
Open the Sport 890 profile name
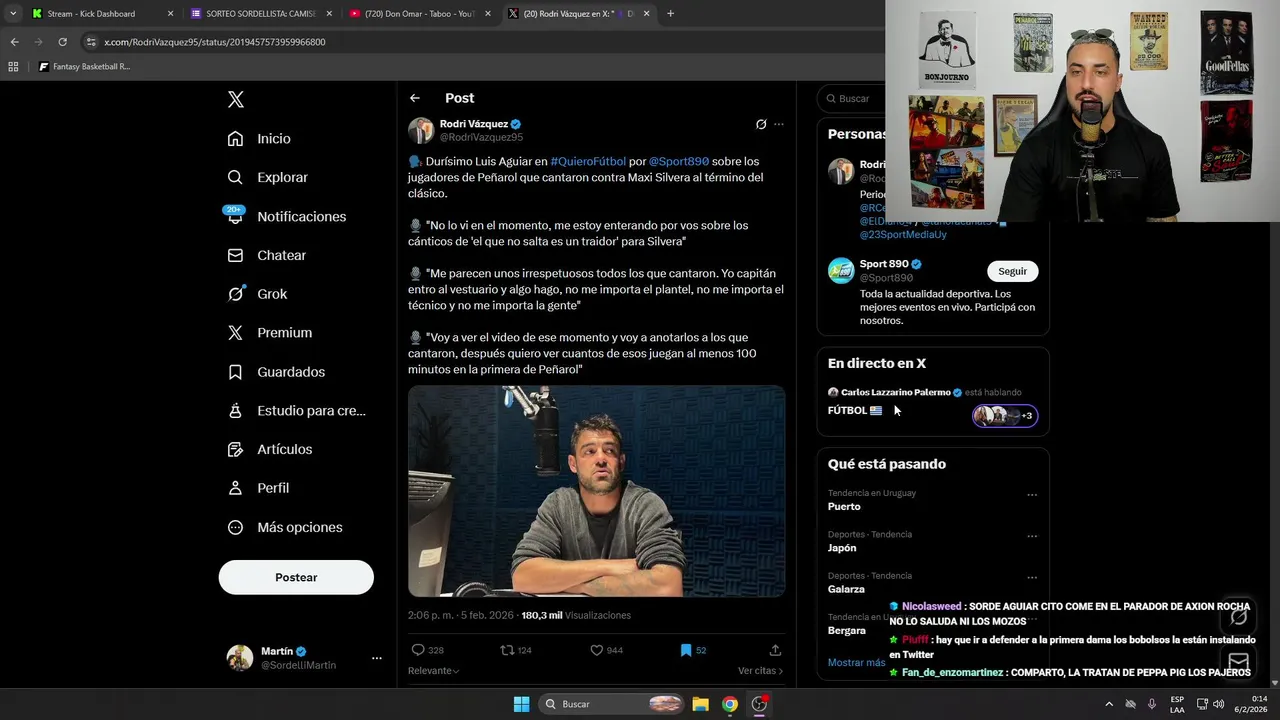tap(884, 264)
